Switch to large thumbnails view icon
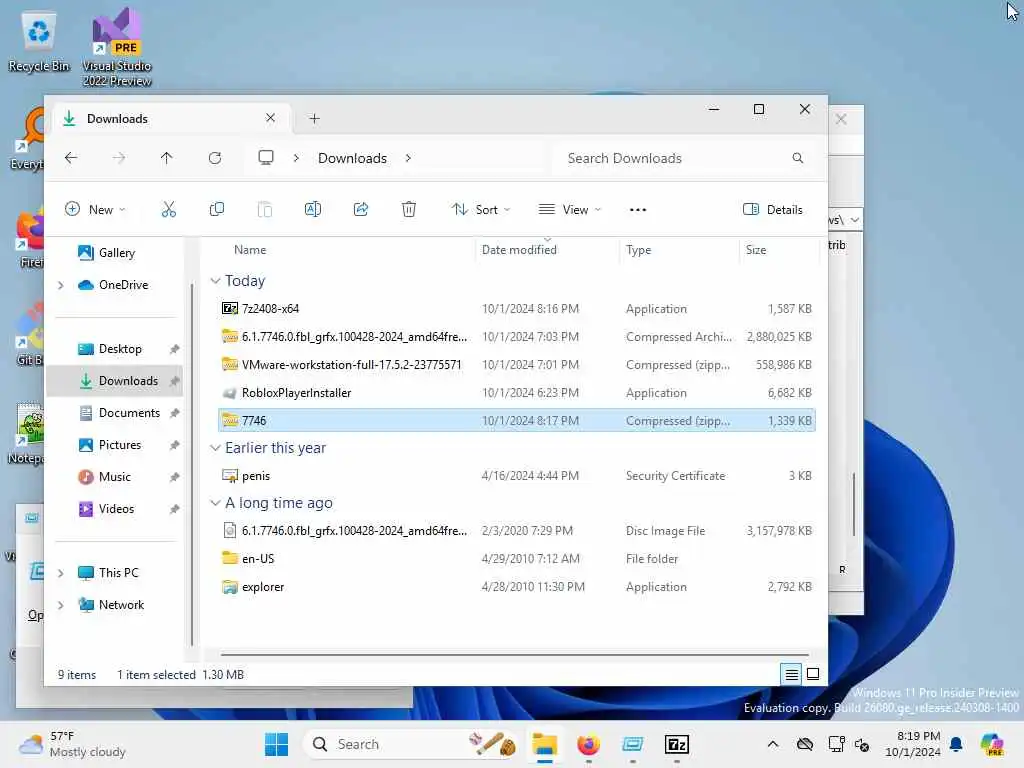This screenshot has width=1024, height=768. [x=813, y=674]
